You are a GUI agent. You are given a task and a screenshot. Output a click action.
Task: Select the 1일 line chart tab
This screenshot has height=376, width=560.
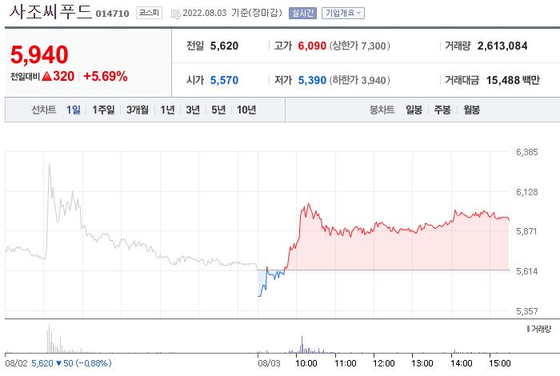[x=73, y=110]
